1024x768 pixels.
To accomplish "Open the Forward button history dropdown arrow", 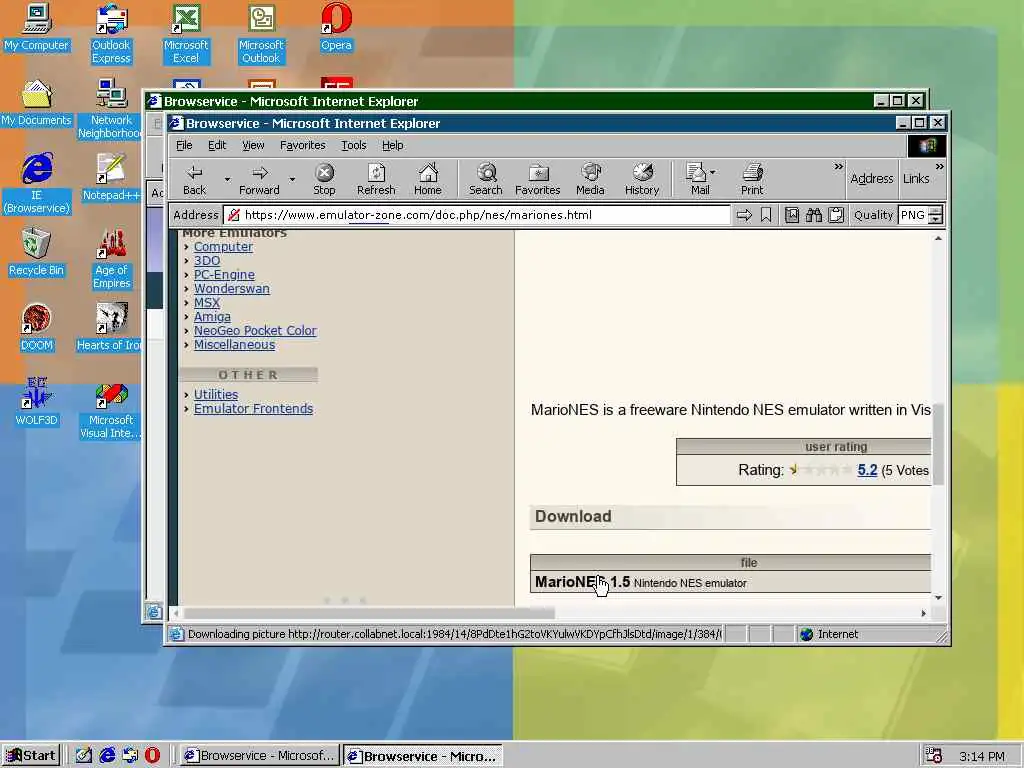I will [x=292, y=179].
